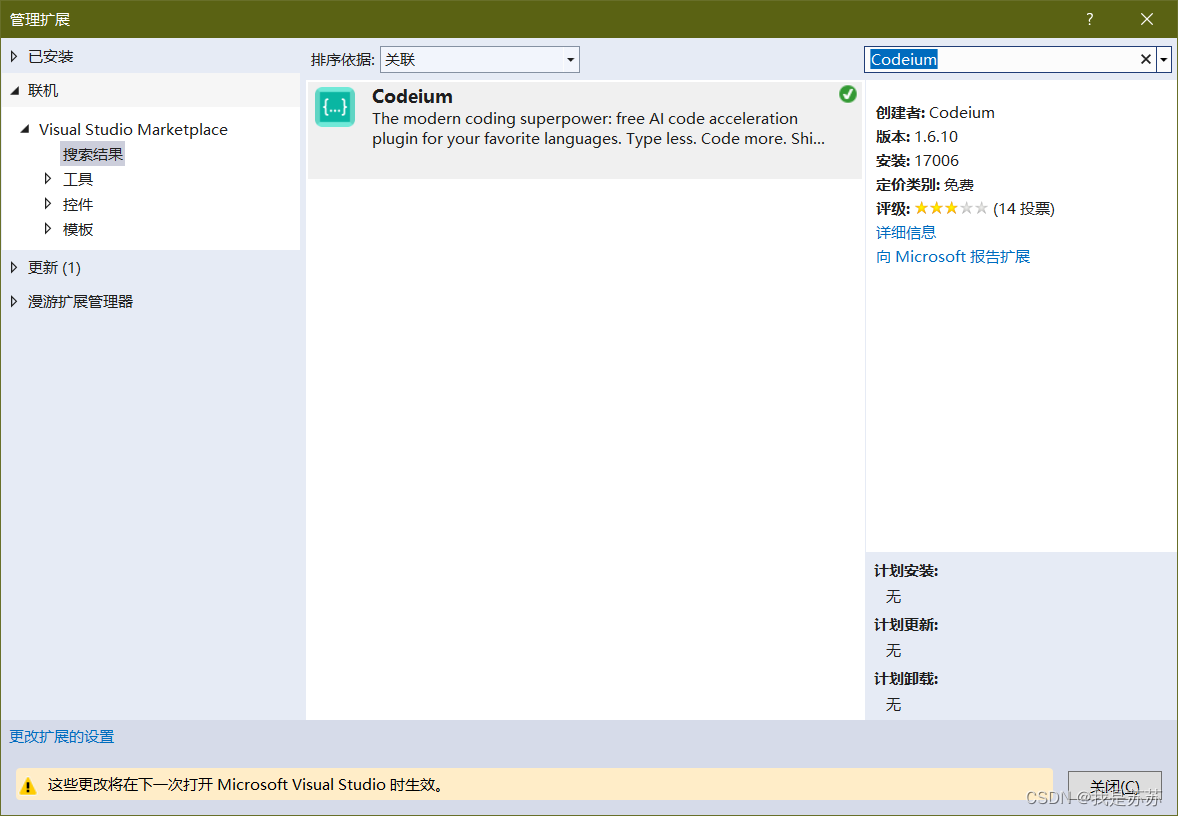Click the green installed checkmark on Codeium

pyautogui.click(x=847, y=94)
